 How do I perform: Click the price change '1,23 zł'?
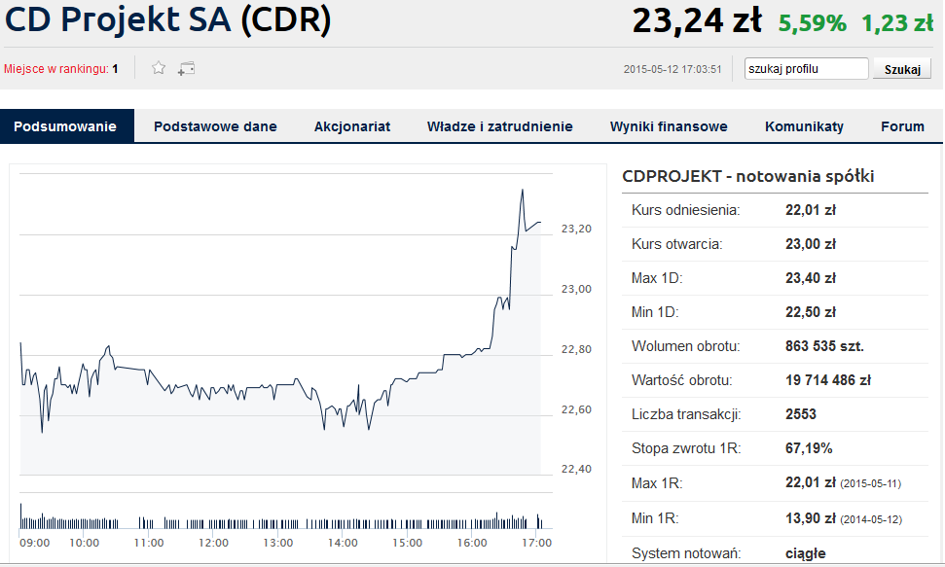point(897,23)
